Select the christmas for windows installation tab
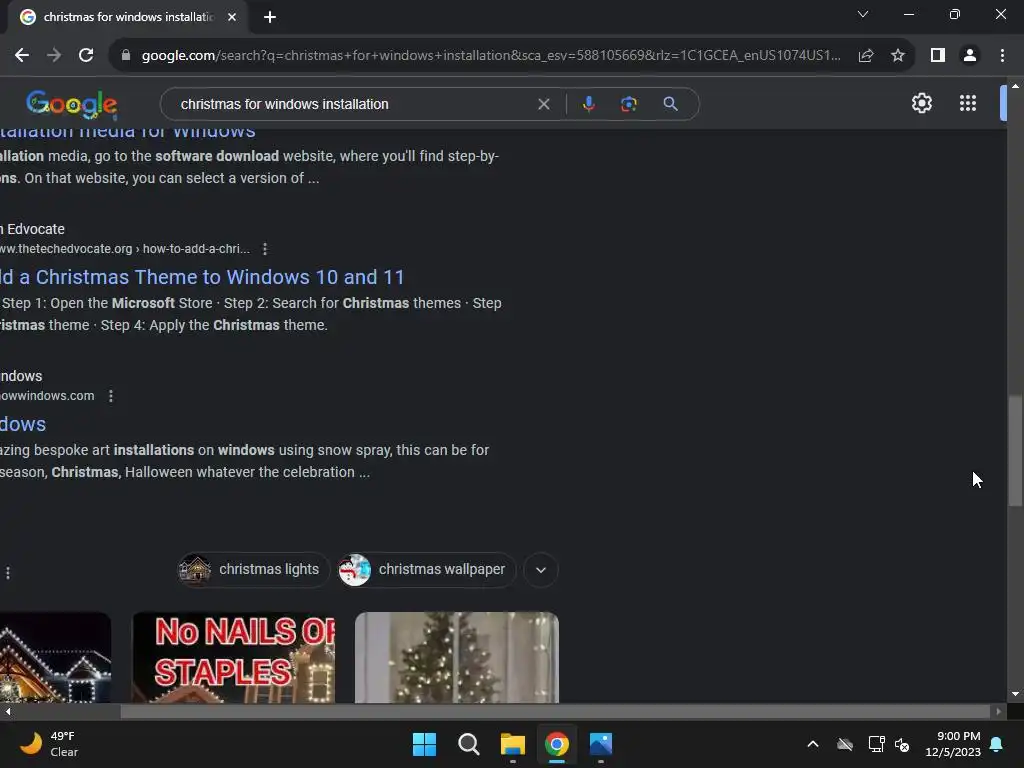Image resolution: width=1024 pixels, height=768 pixels. pyautogui.click(x=127, y=17)
